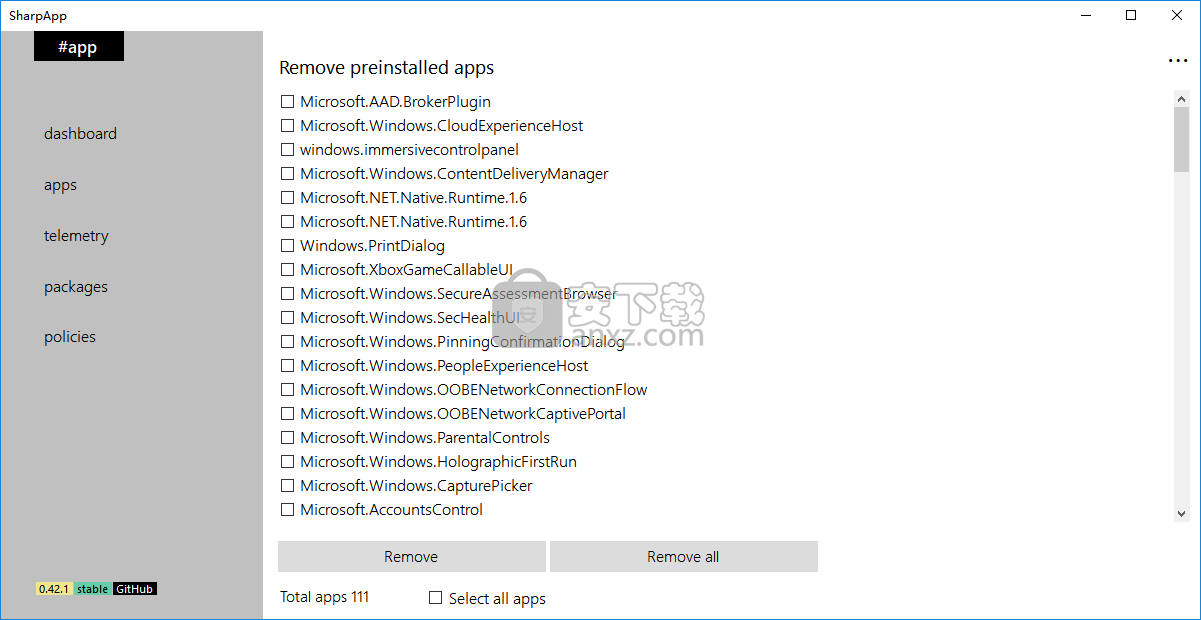
Task: Enable the Select all apps checkbox
Action: pos(435,598)
